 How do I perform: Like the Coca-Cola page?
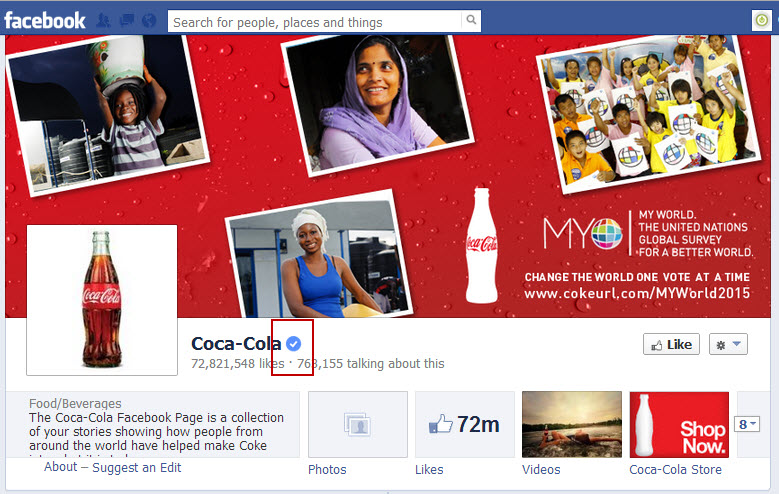[671, 344]
